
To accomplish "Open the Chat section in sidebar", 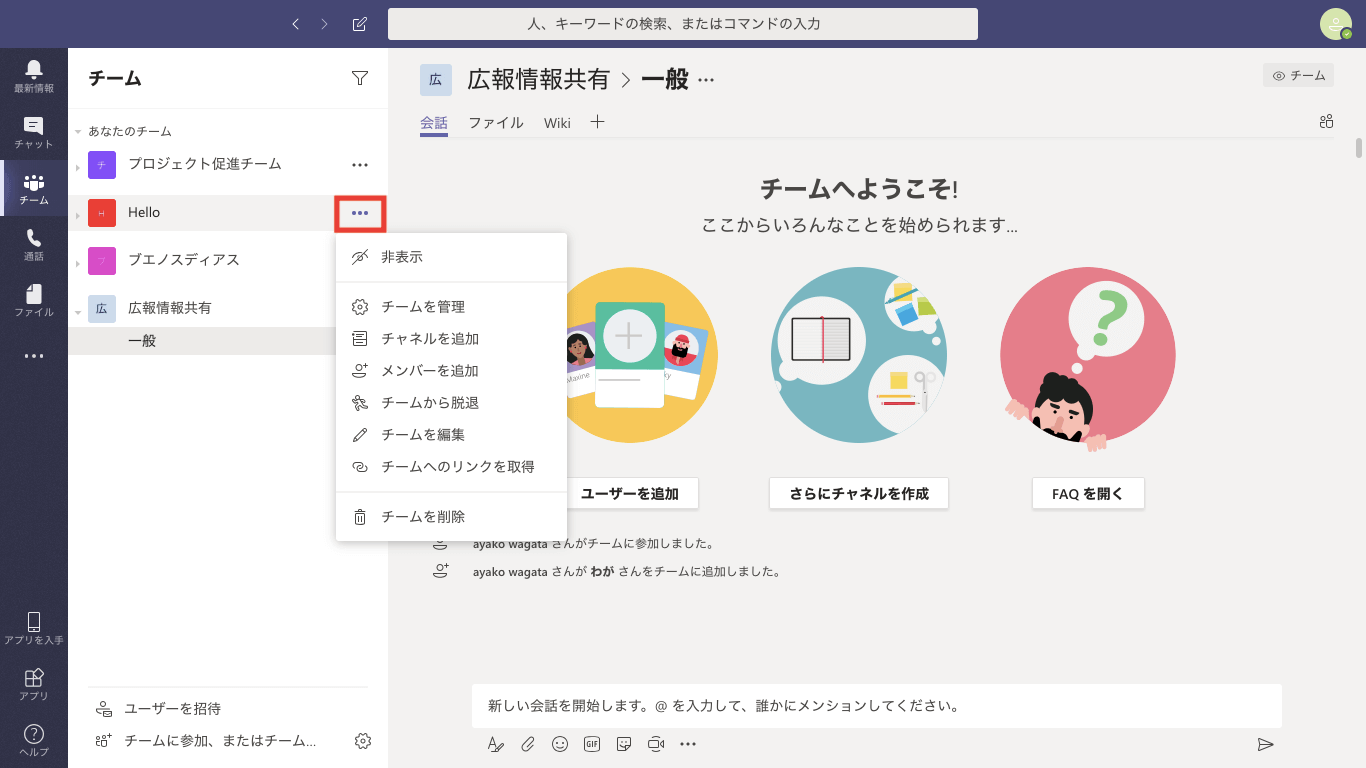I will point(33,132).
